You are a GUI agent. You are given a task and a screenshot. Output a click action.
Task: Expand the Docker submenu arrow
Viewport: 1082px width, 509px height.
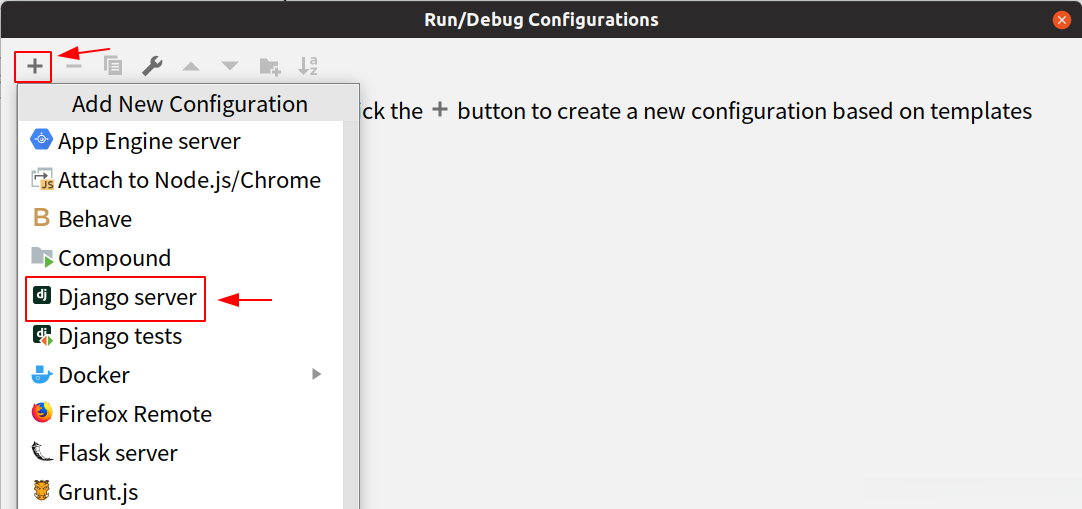tap(316, 375)
